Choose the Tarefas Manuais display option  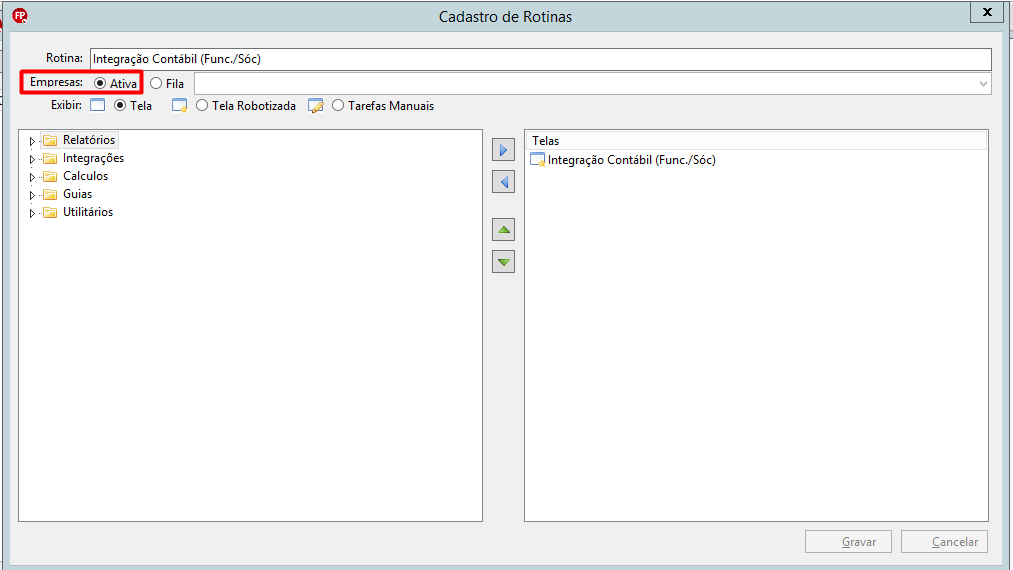[338, 105]
